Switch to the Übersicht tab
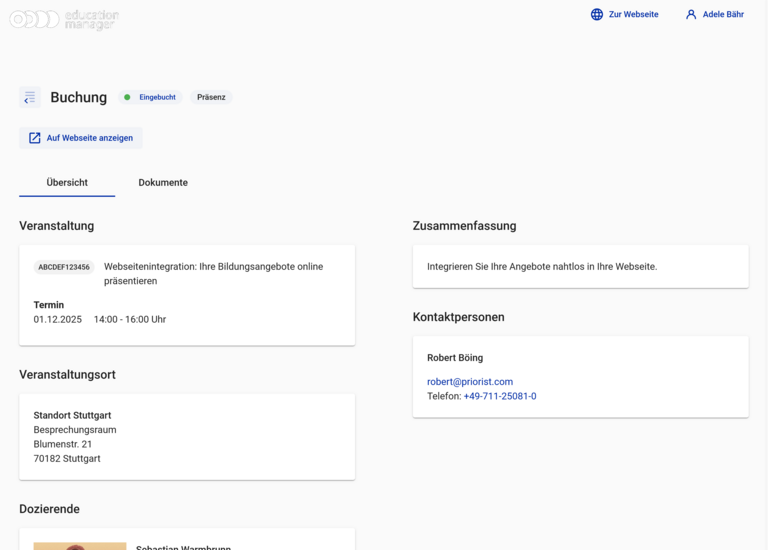Image resolution: width=768 pixels, height=550 pixels. (67, 183)
